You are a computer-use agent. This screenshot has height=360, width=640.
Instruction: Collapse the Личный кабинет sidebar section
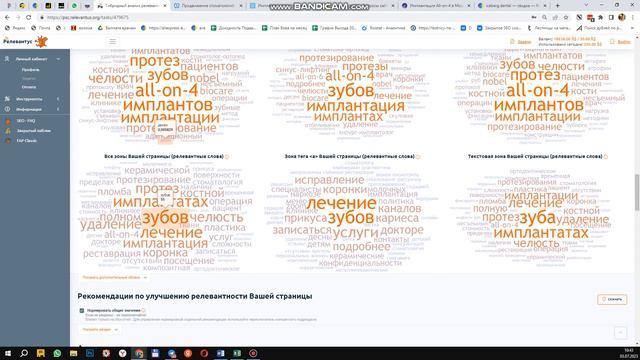58,59
